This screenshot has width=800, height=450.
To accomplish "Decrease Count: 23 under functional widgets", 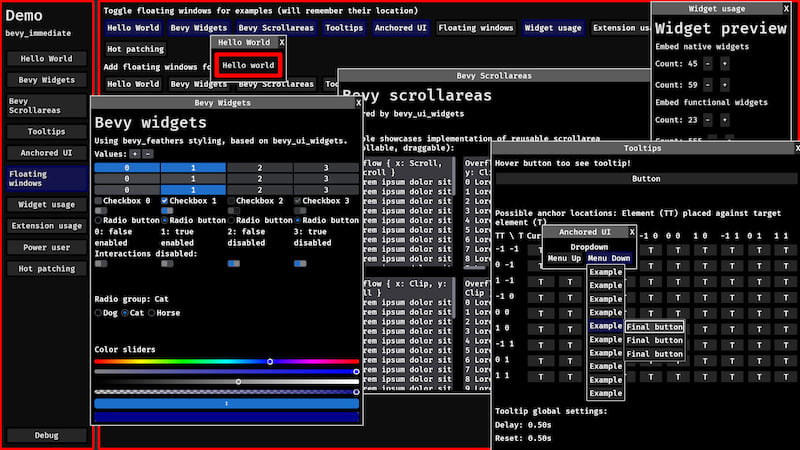I will pos(708,120).
